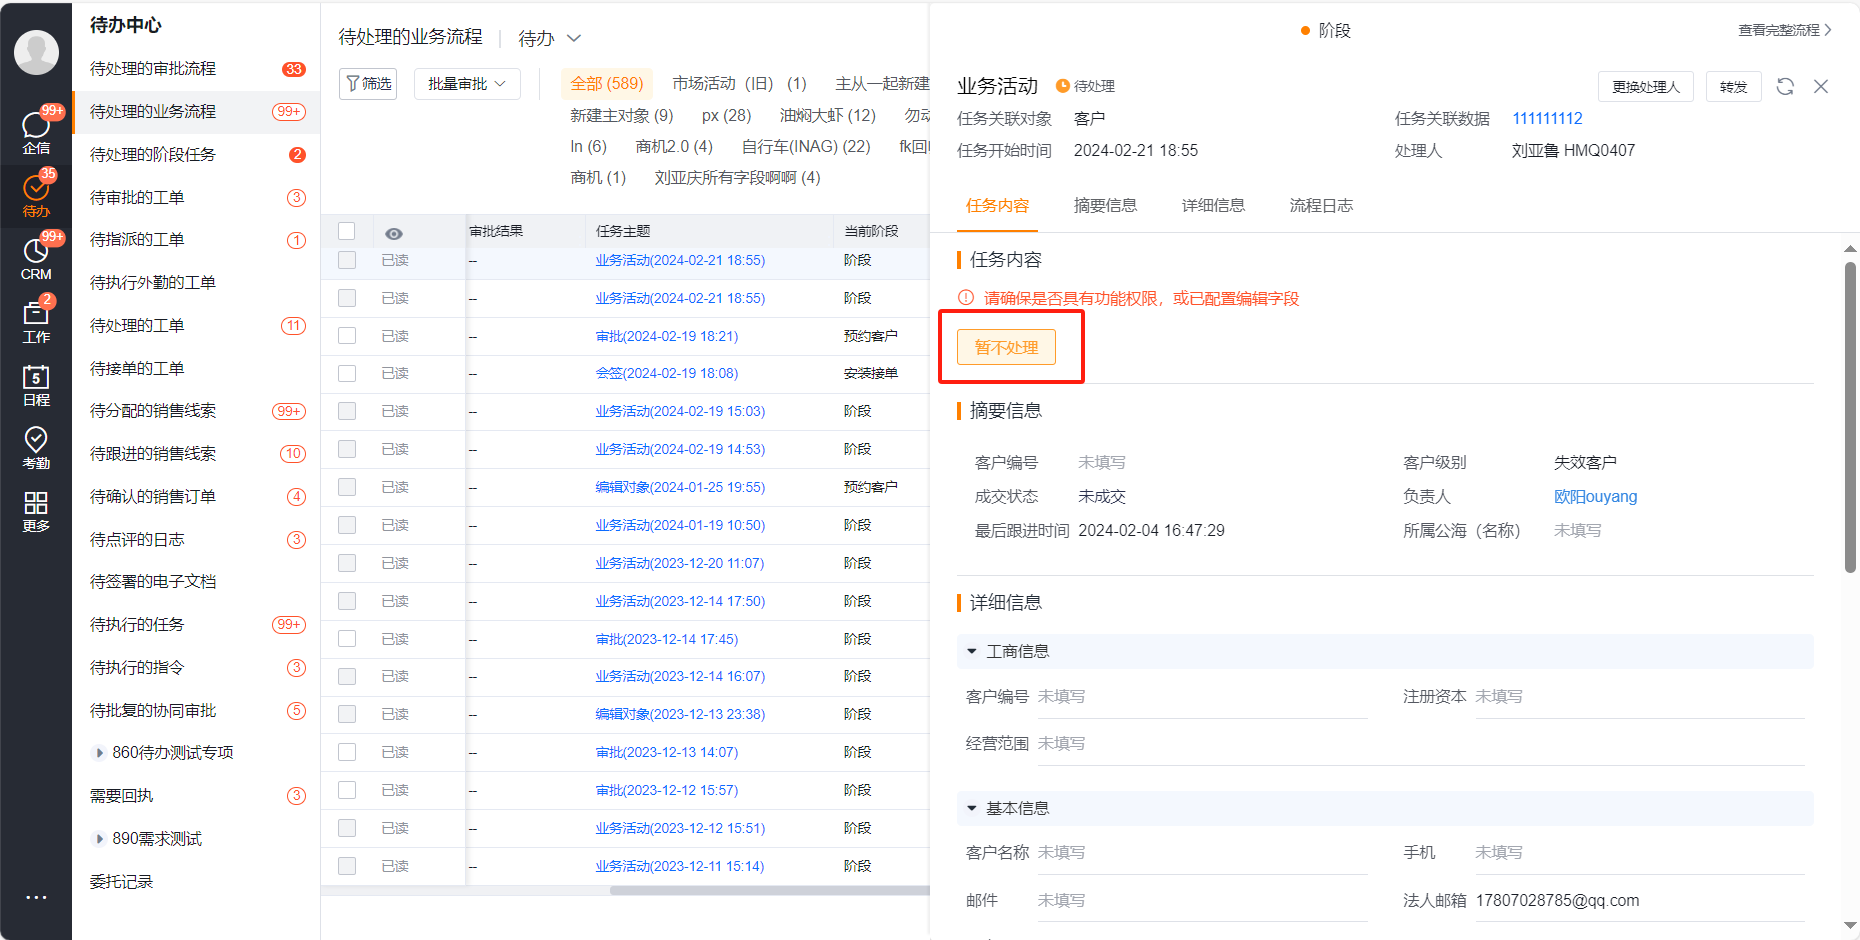Toggle the select-all checkbox in table header
Image resolution: width=1860 pixels, height=940 pixels.
click(347, 231)
